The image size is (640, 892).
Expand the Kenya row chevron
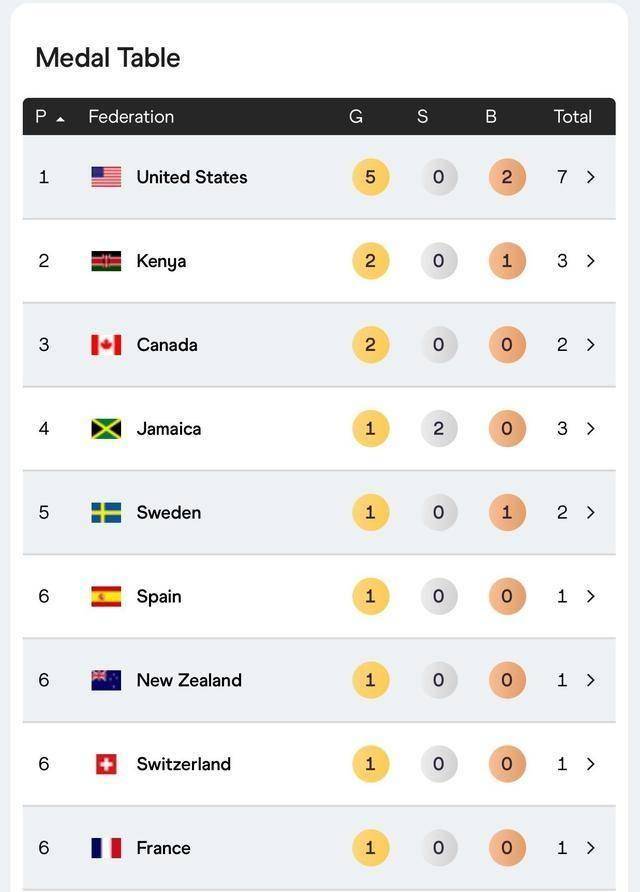point(591,261)
